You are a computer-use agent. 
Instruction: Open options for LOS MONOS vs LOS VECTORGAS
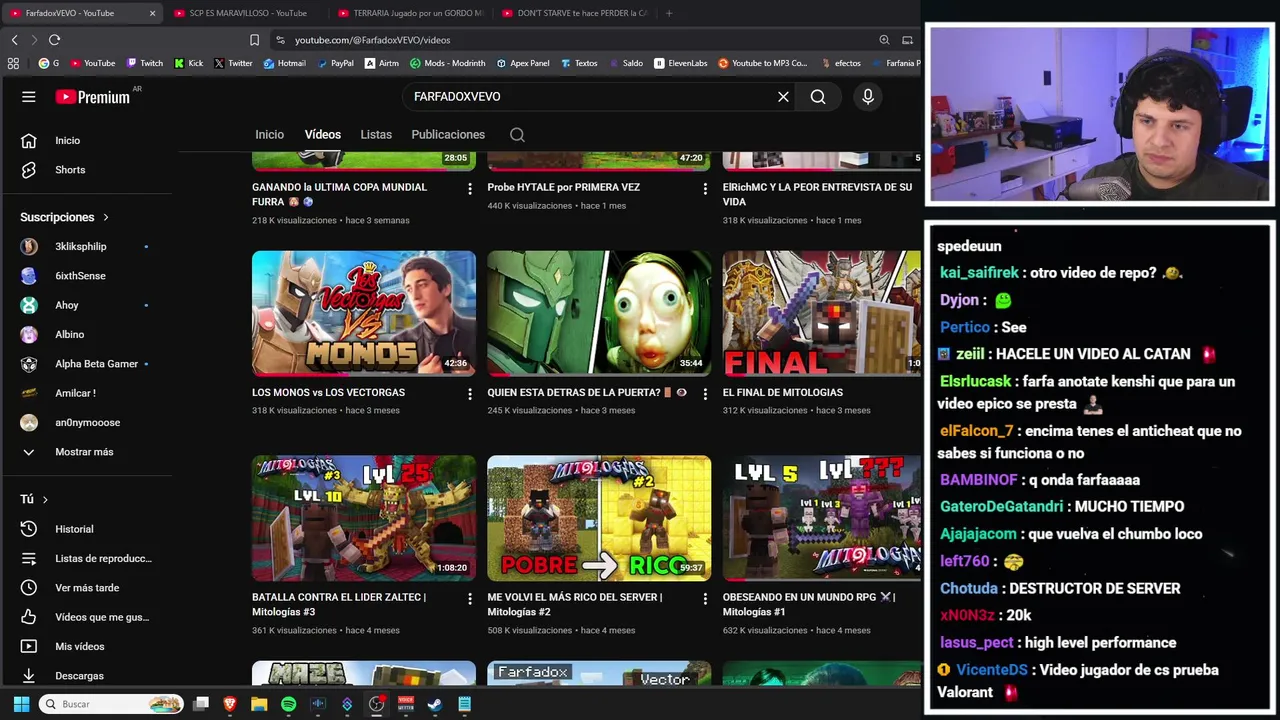click(470, 394)
